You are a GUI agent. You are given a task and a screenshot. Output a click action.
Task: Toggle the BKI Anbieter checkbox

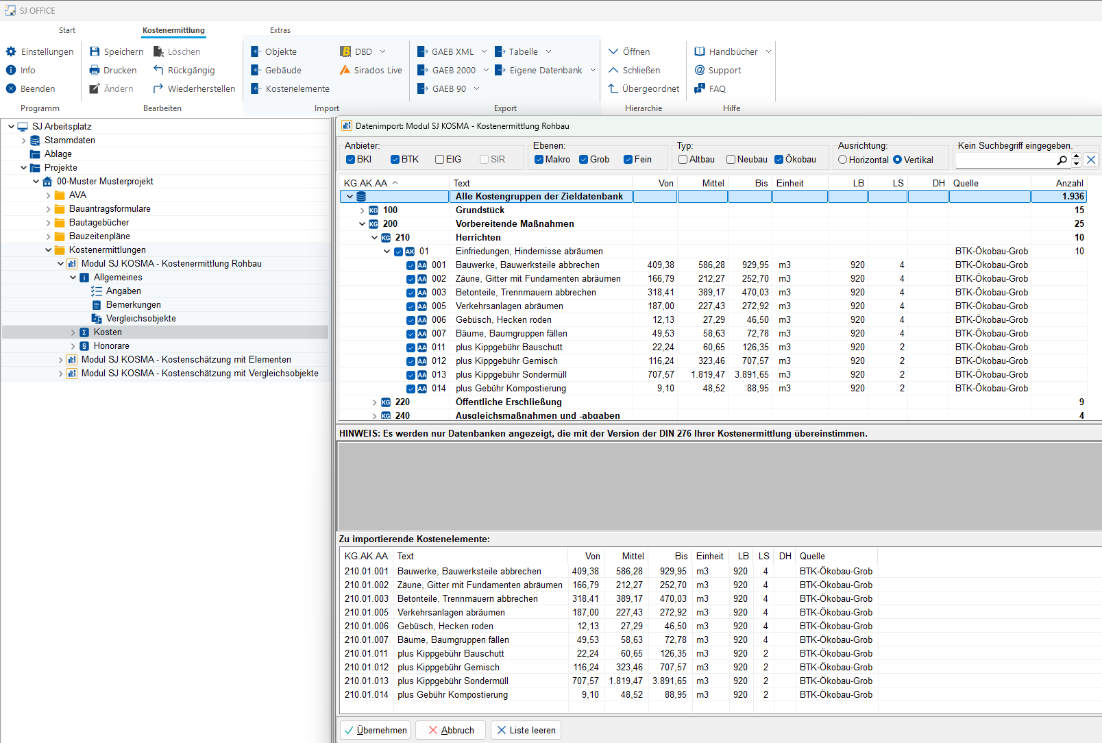coord(350,159)
